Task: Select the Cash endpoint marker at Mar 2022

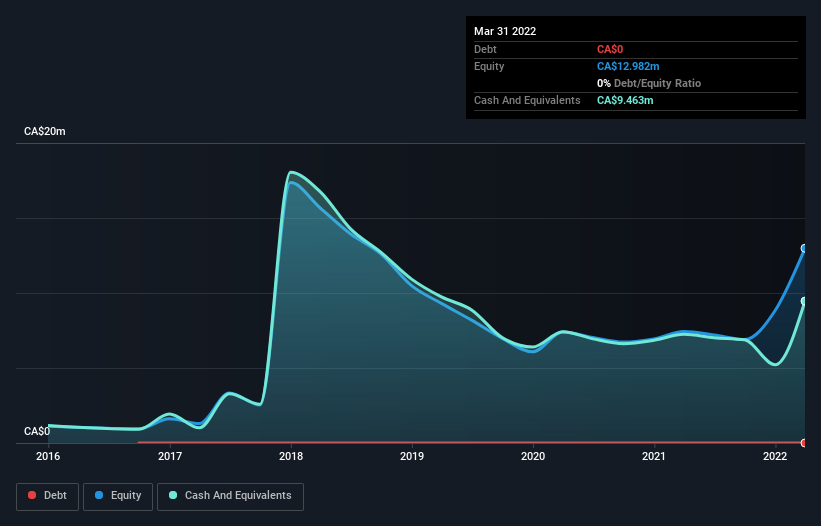Action: [x=804, y=301]
